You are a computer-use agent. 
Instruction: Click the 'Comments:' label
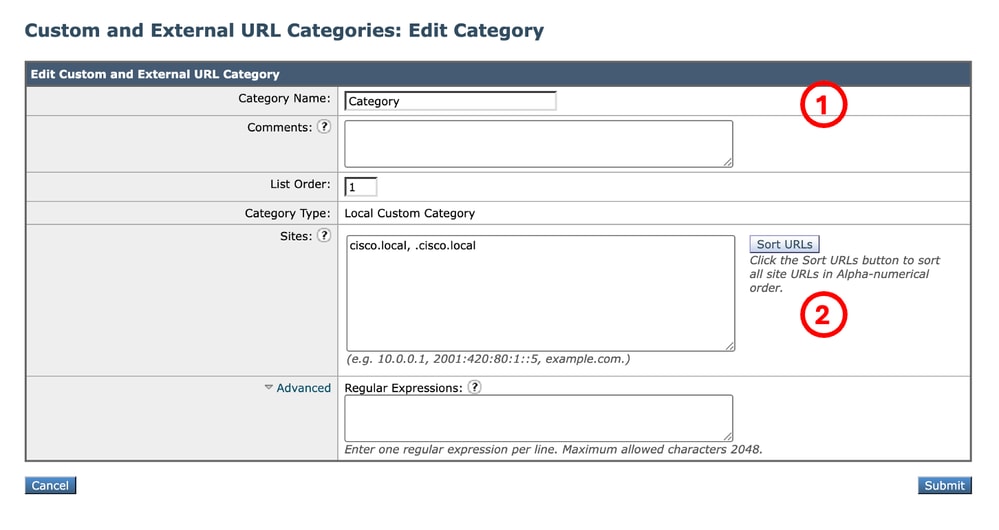pyautogui.click(x=280, y=127)
